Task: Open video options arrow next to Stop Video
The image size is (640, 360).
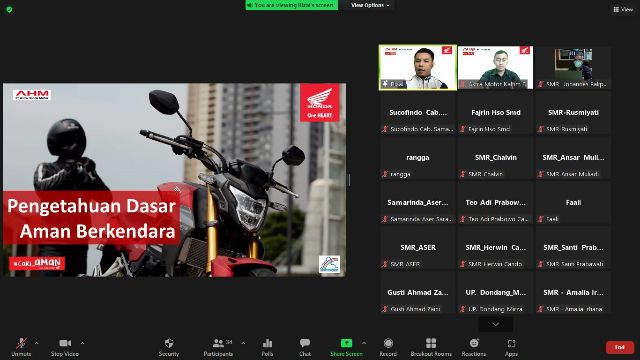Action: tap(82, 343)
